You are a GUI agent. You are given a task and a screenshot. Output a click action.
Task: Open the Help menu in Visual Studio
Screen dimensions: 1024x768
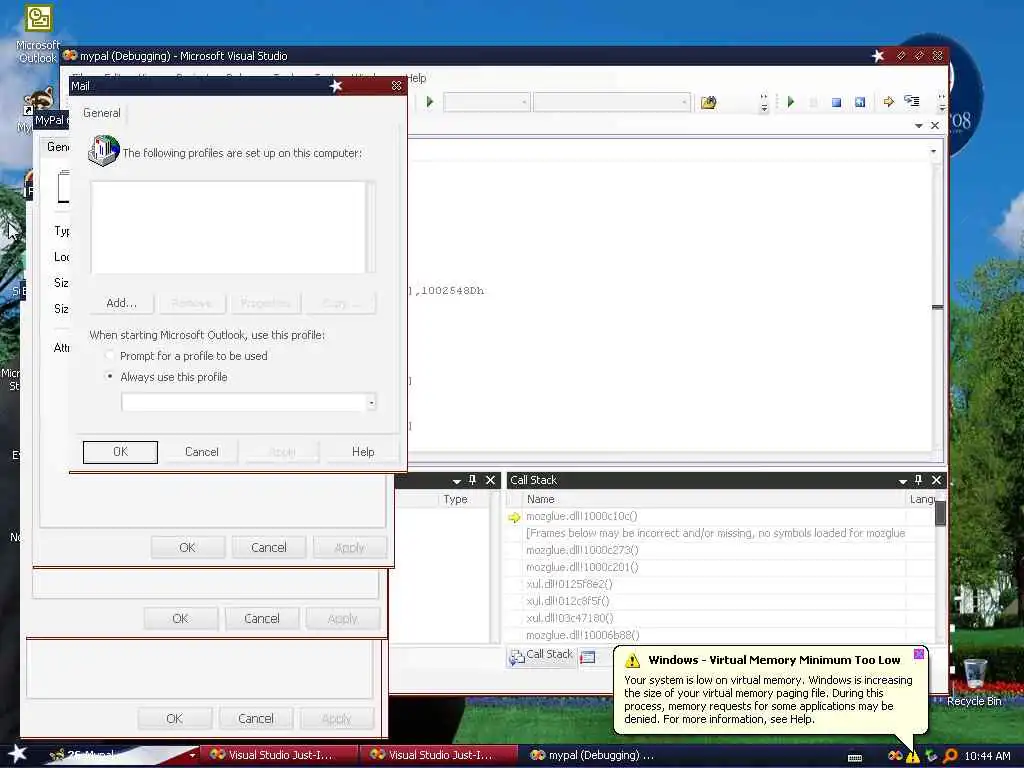click(417, 78)
